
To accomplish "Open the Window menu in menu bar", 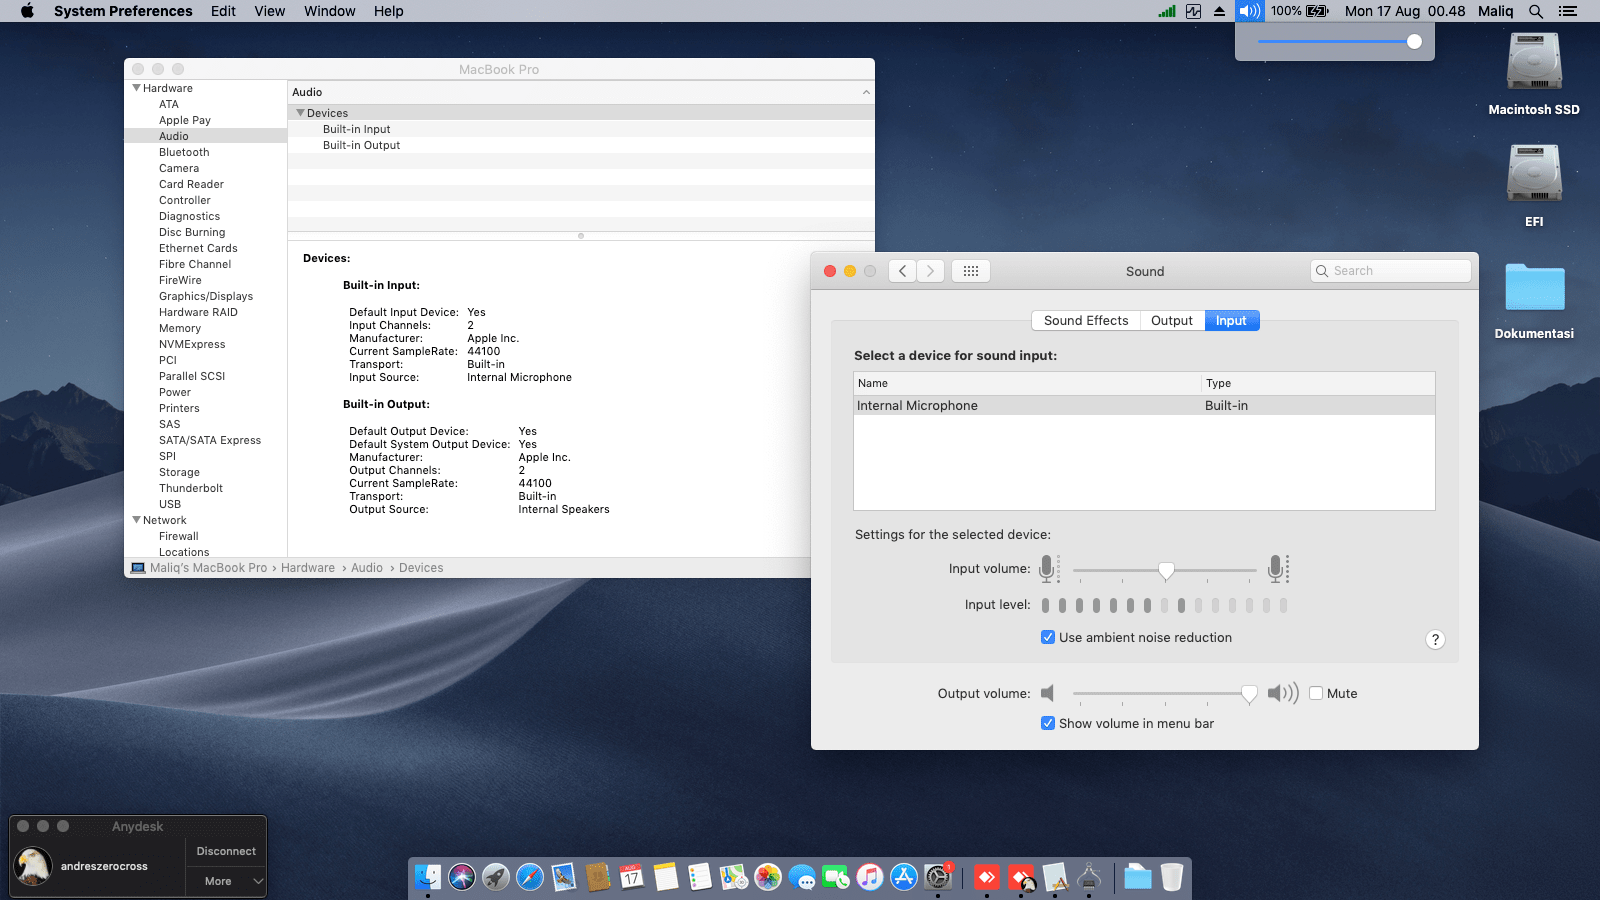I will (x=329, y=11).
